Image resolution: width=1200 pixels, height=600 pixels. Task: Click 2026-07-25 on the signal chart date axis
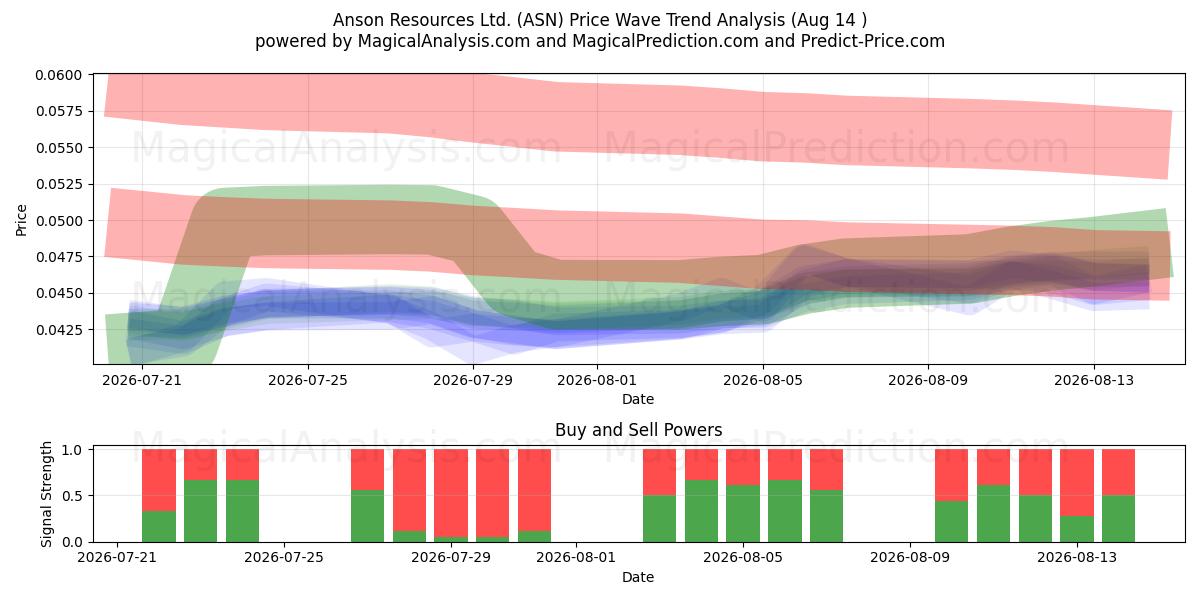click(x=285, y=558)
